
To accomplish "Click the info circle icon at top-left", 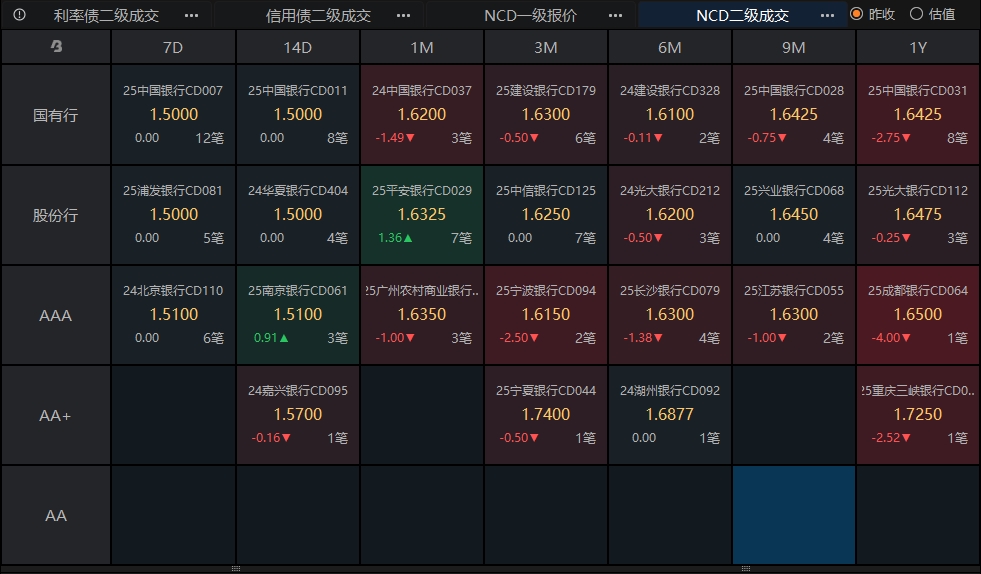I will coord(19,14).
